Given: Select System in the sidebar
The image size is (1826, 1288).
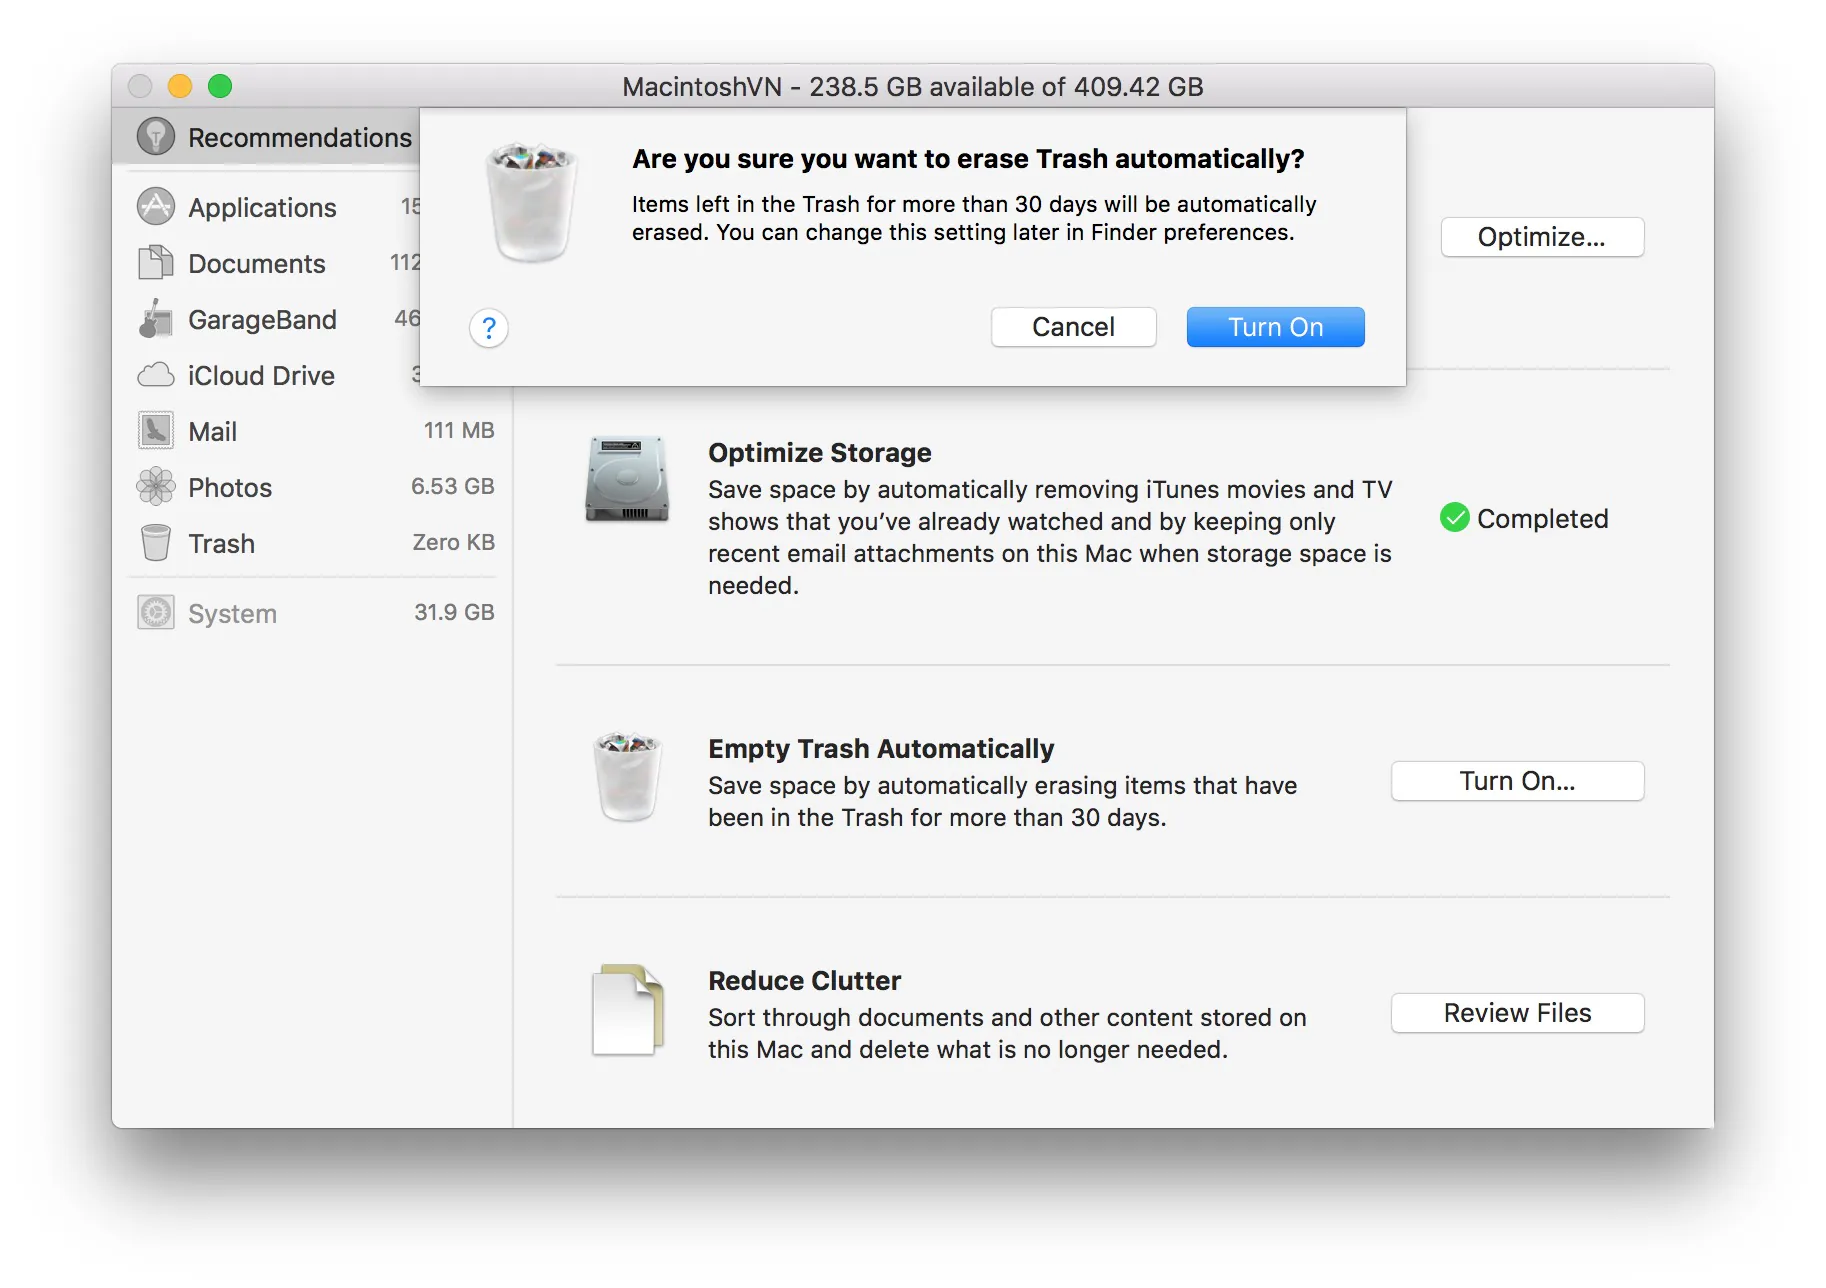Looking at the screenshot, I should click(x=312, y=613).
